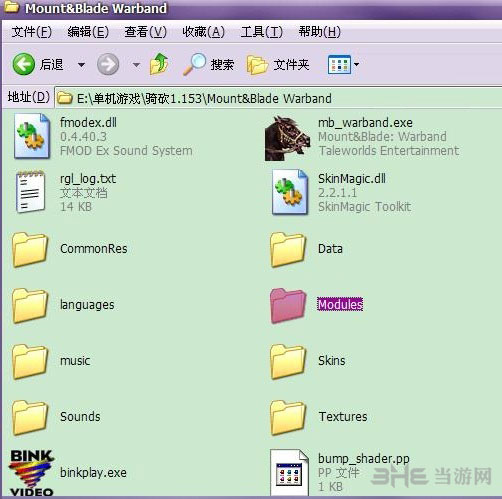Open the 文件(F) menu
The height and width of the screenshot is (499, 502).
click(32, 32)
